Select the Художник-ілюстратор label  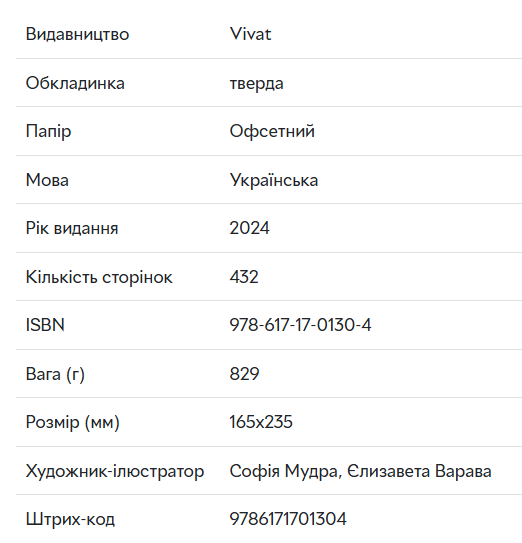click(x=115, y=471)
